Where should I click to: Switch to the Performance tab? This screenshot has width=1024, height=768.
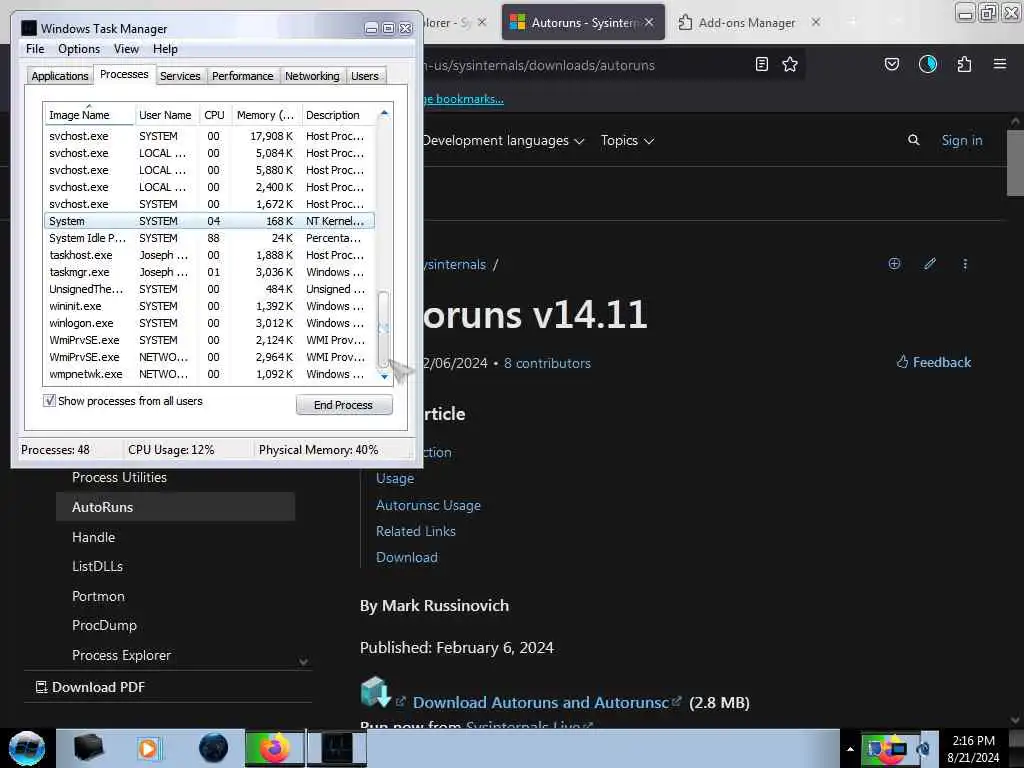pyautogui.click(x=243, y=76)
